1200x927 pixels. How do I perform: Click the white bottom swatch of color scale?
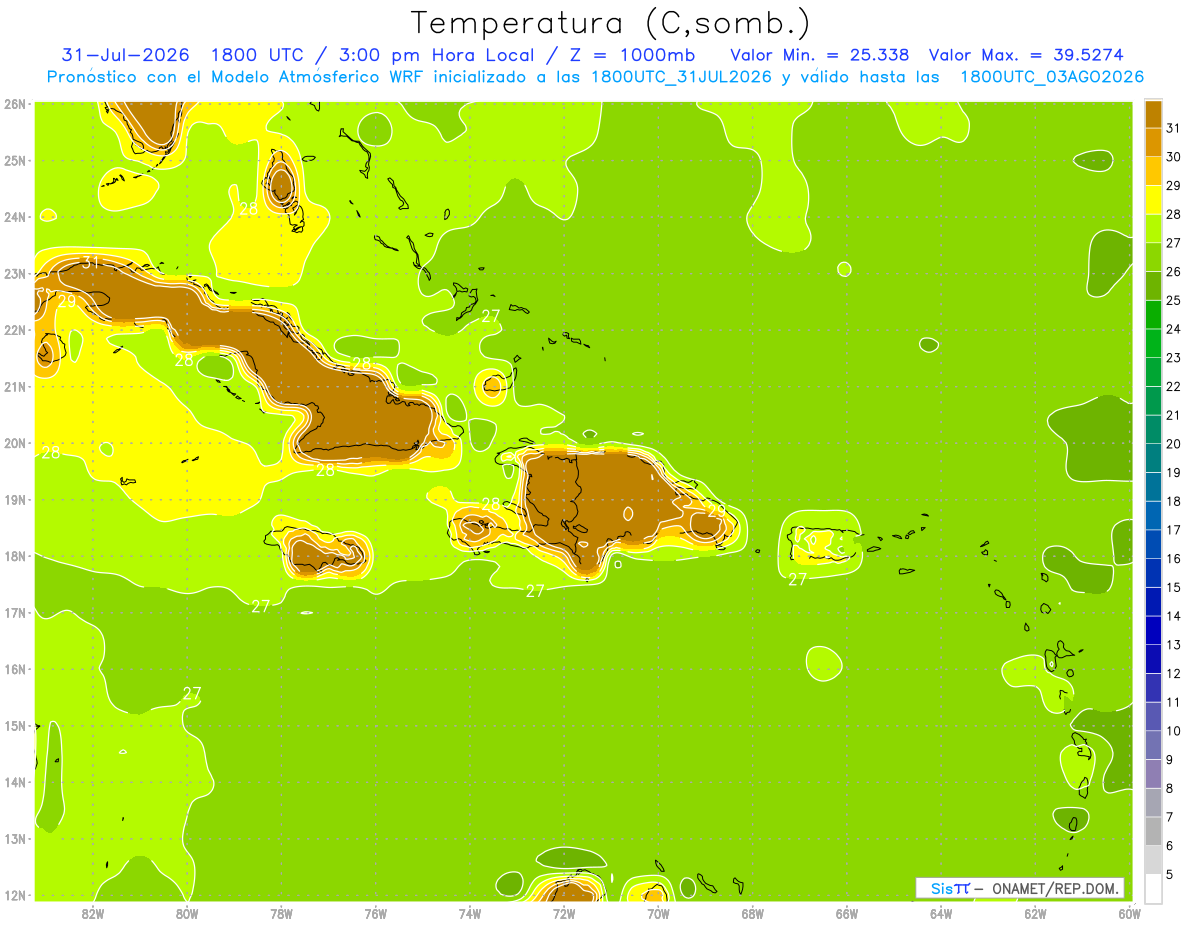pos(1153,888)
